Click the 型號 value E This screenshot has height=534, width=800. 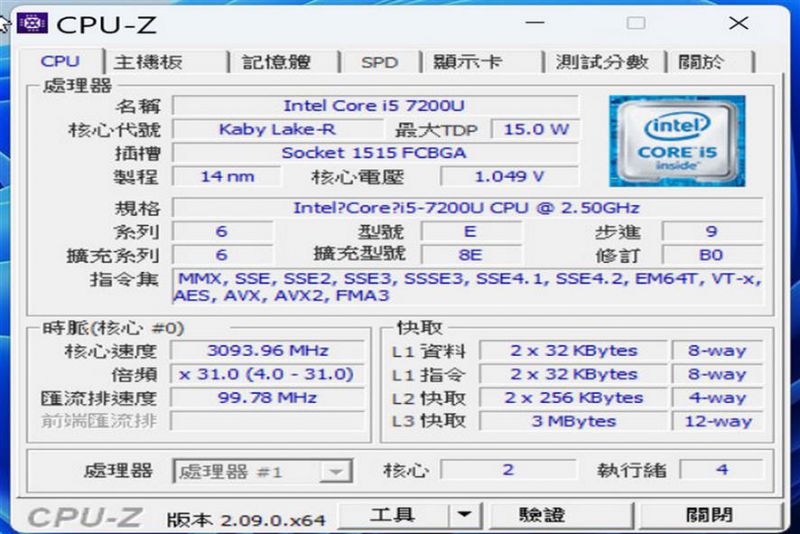point(471,231)
